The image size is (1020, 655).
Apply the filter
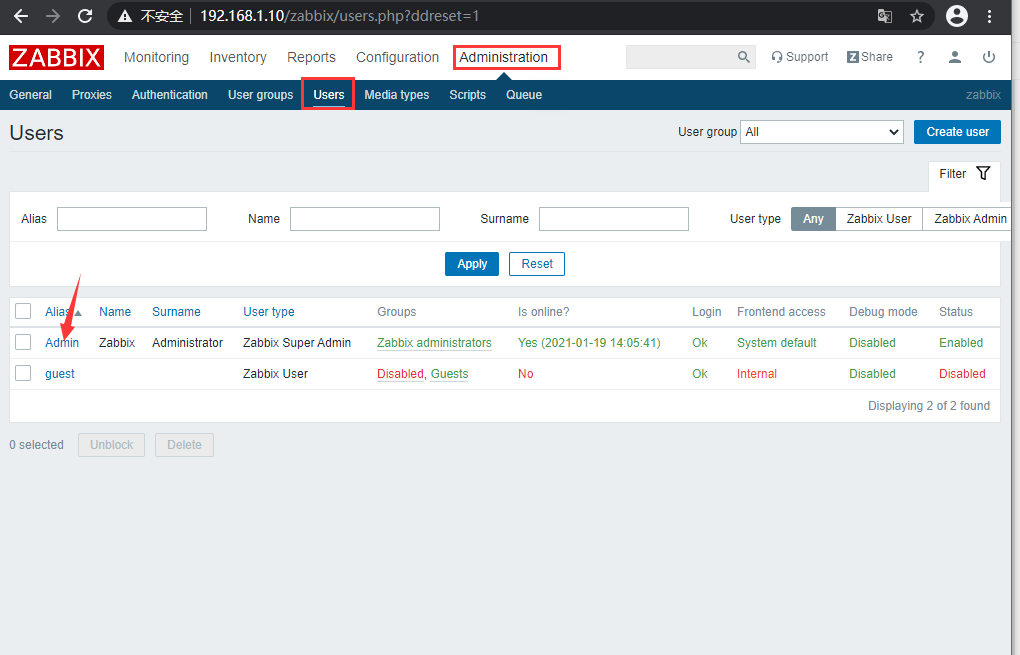click(472, 264)
